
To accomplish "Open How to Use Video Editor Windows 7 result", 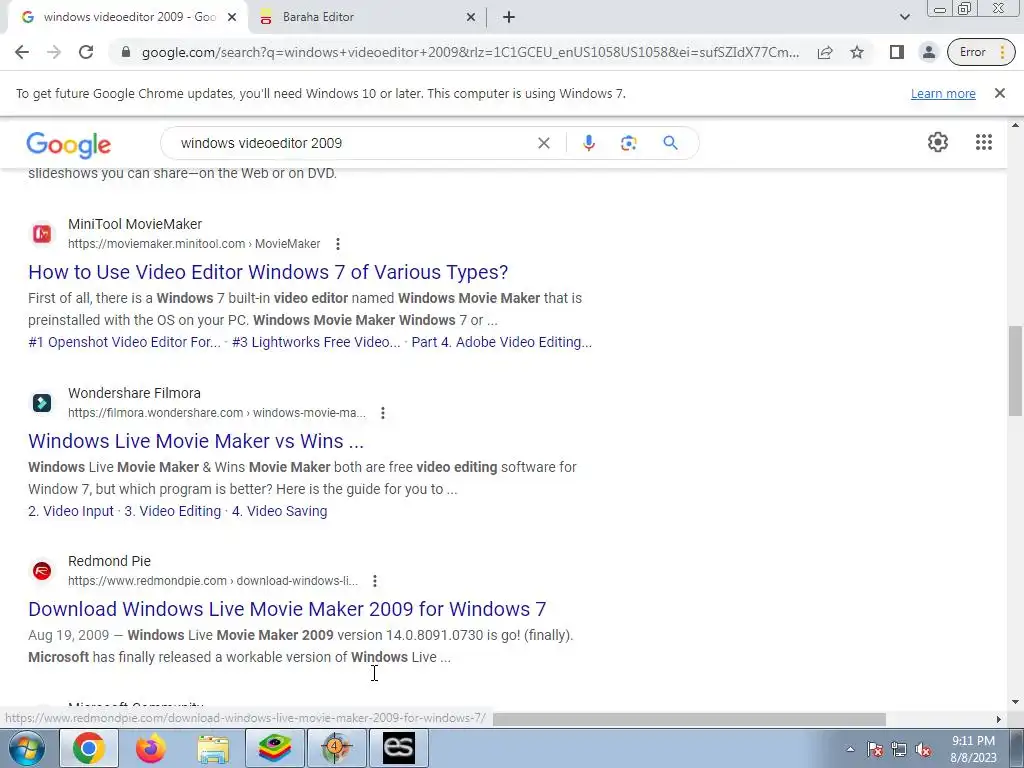I will pos(268,272).
